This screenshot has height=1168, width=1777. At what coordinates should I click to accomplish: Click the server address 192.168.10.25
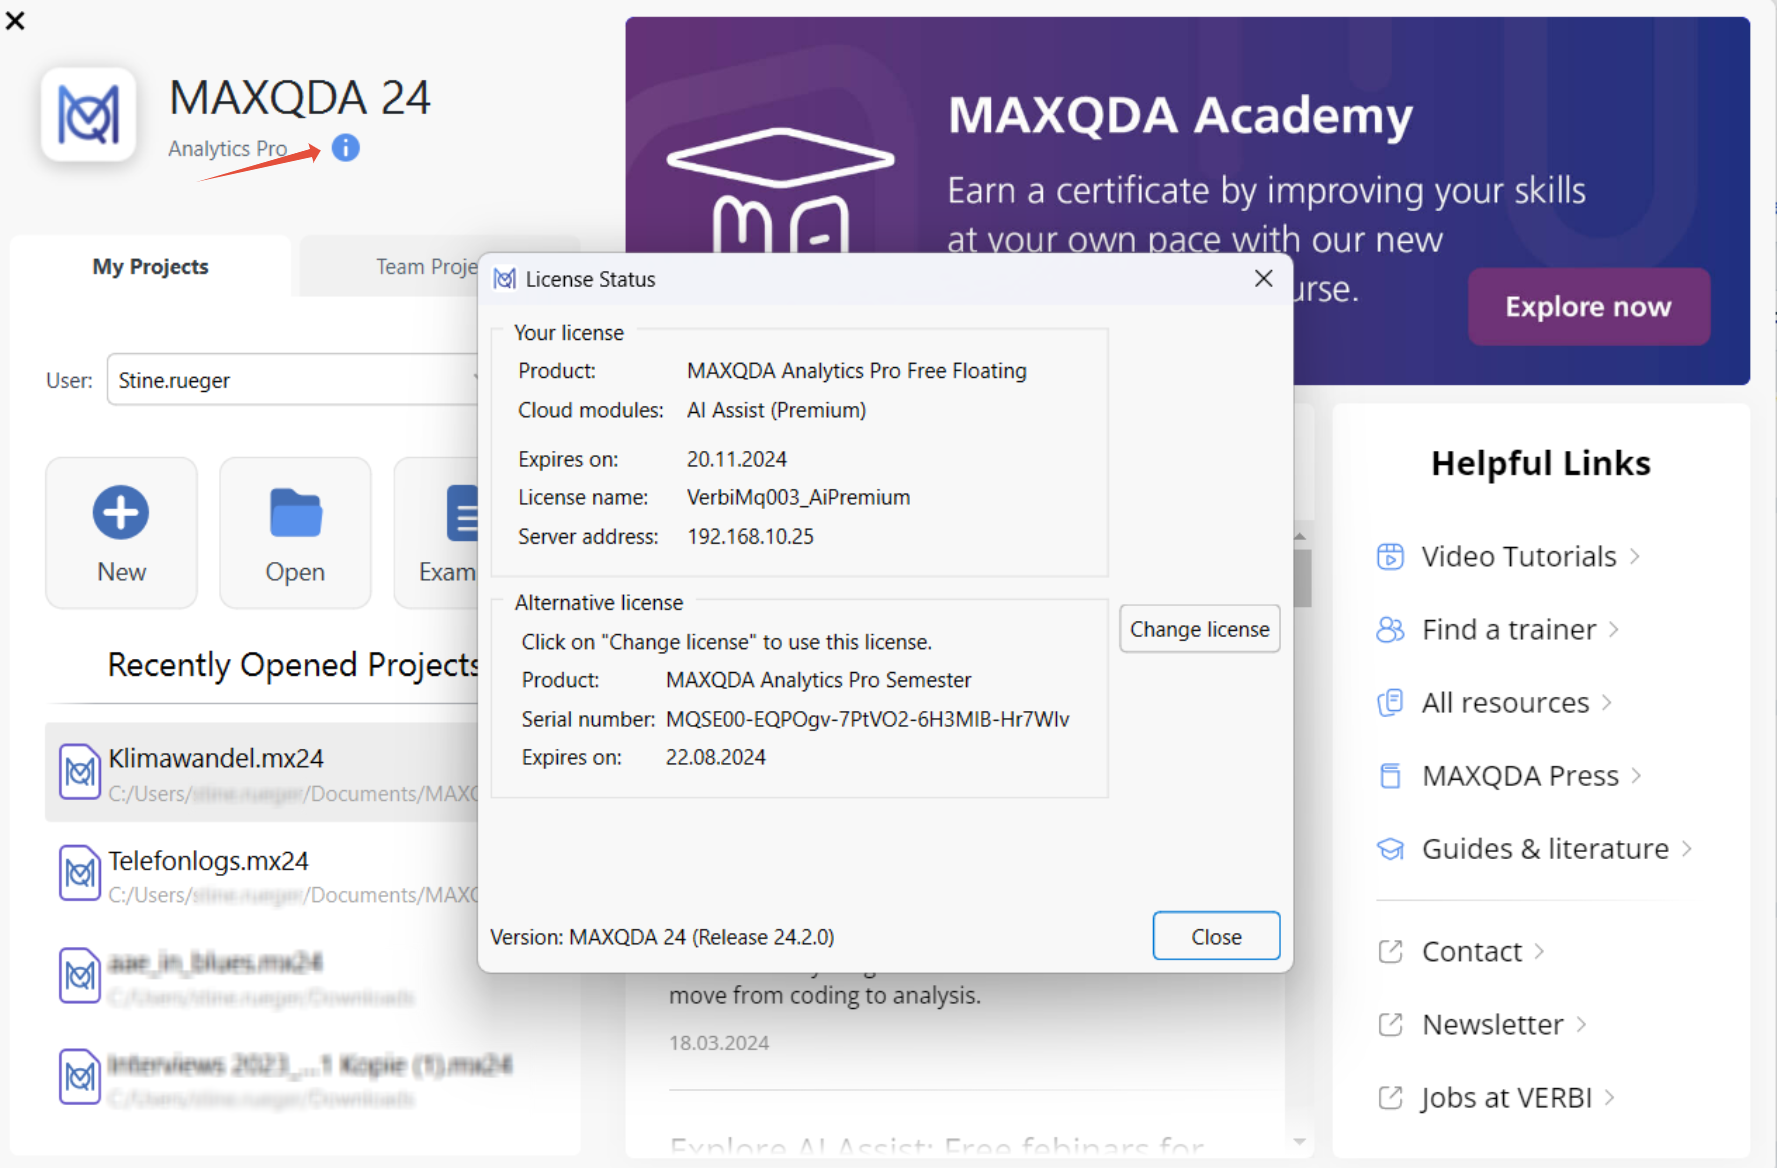coord(750,537)
